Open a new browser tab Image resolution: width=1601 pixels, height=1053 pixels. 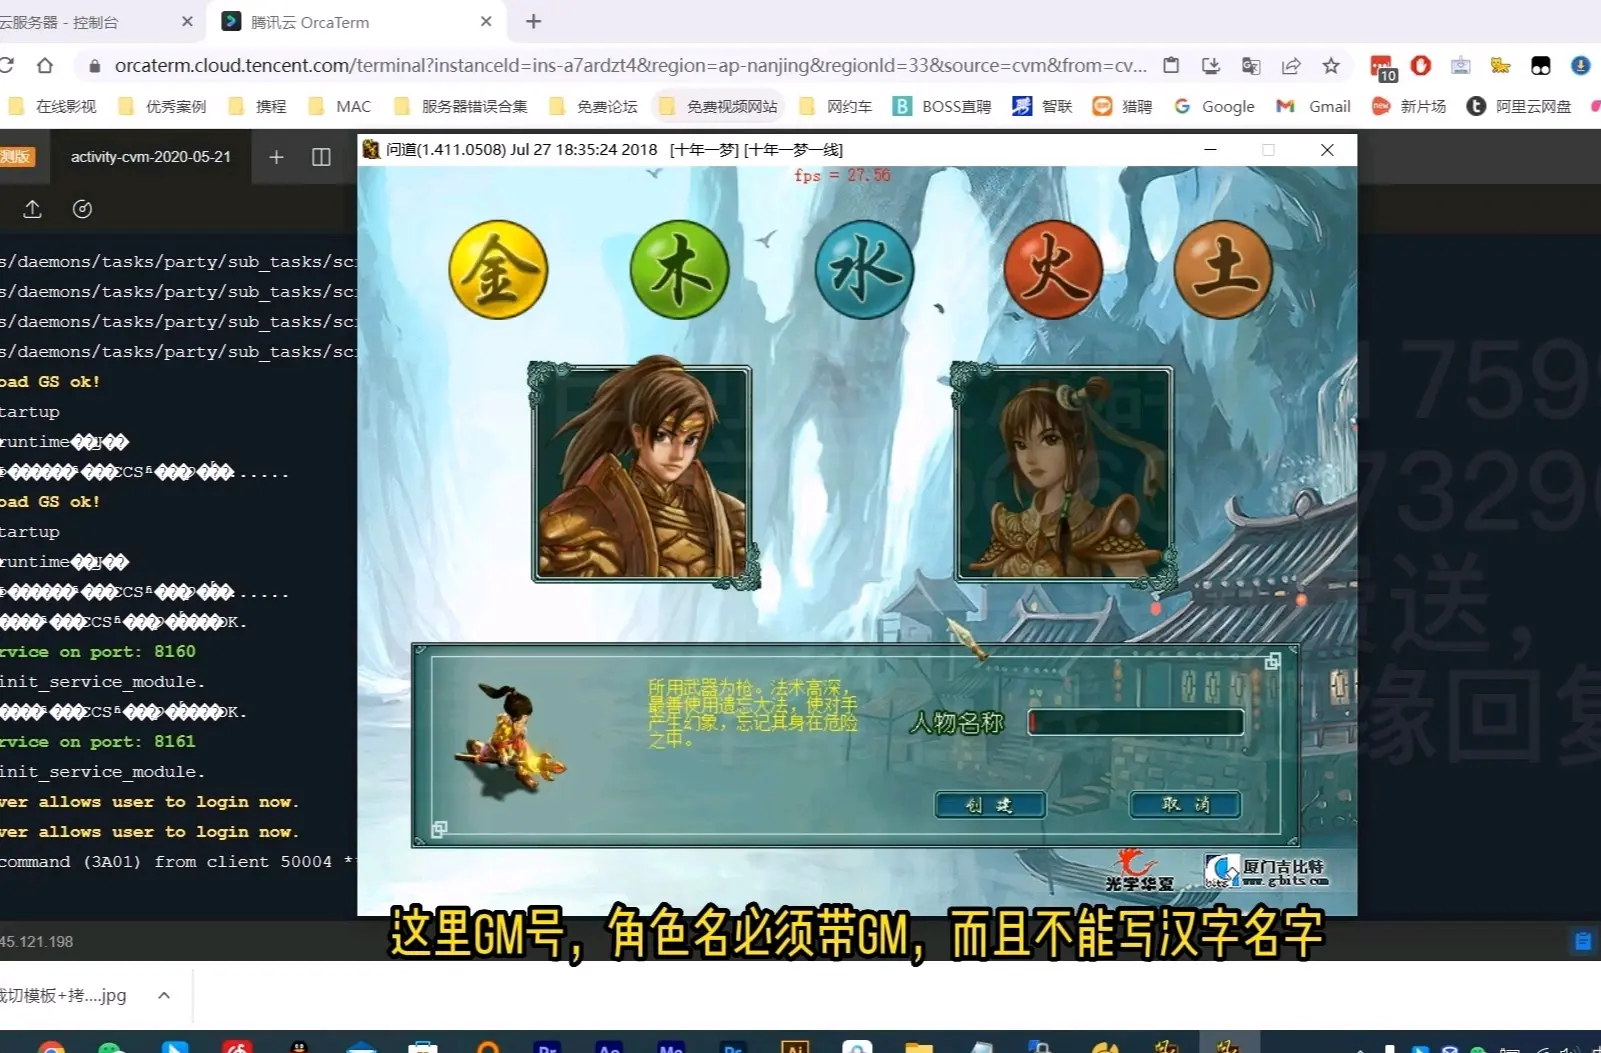(533, 21)
